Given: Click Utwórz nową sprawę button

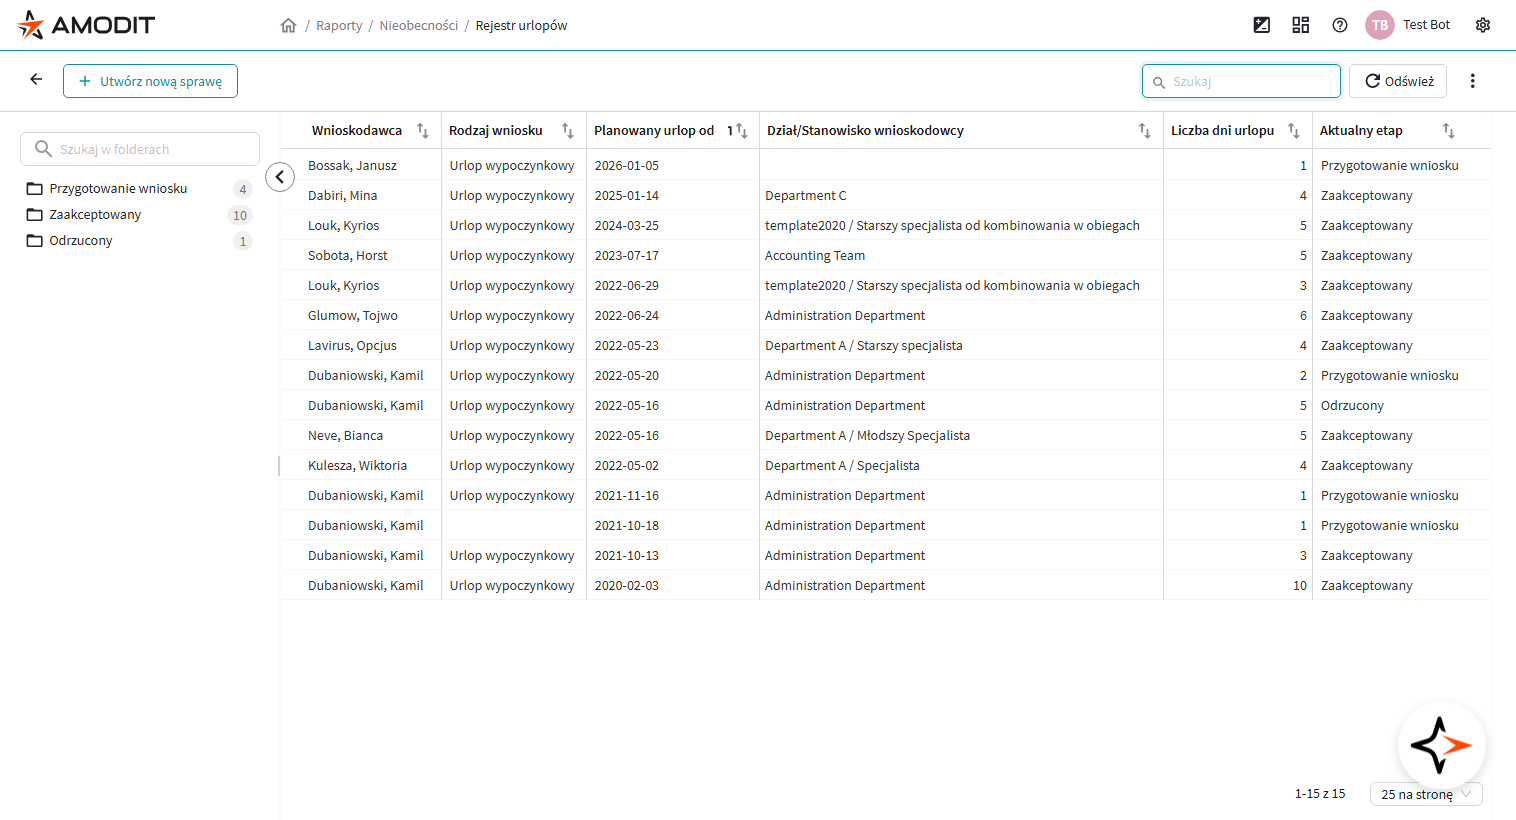Looking at the screenshot, I should coord(150,81).
